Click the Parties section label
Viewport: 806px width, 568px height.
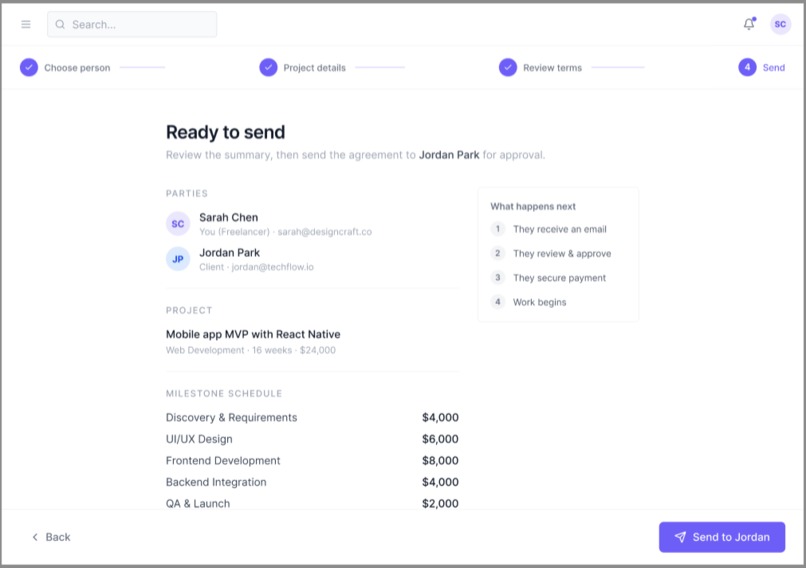click(x=187, y=193)
